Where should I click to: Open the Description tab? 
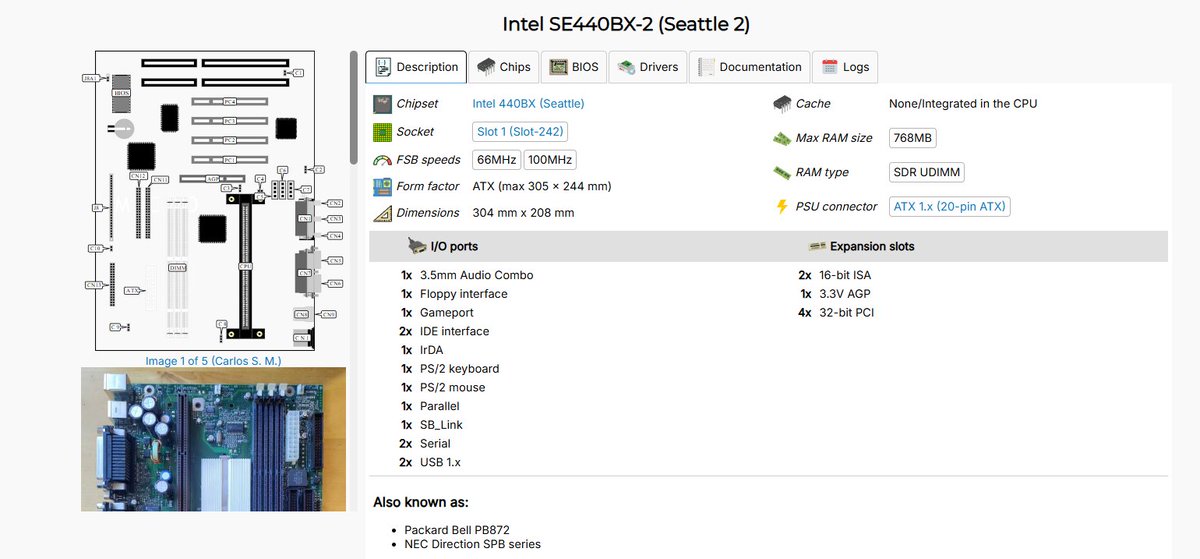(x=416, y=67)
